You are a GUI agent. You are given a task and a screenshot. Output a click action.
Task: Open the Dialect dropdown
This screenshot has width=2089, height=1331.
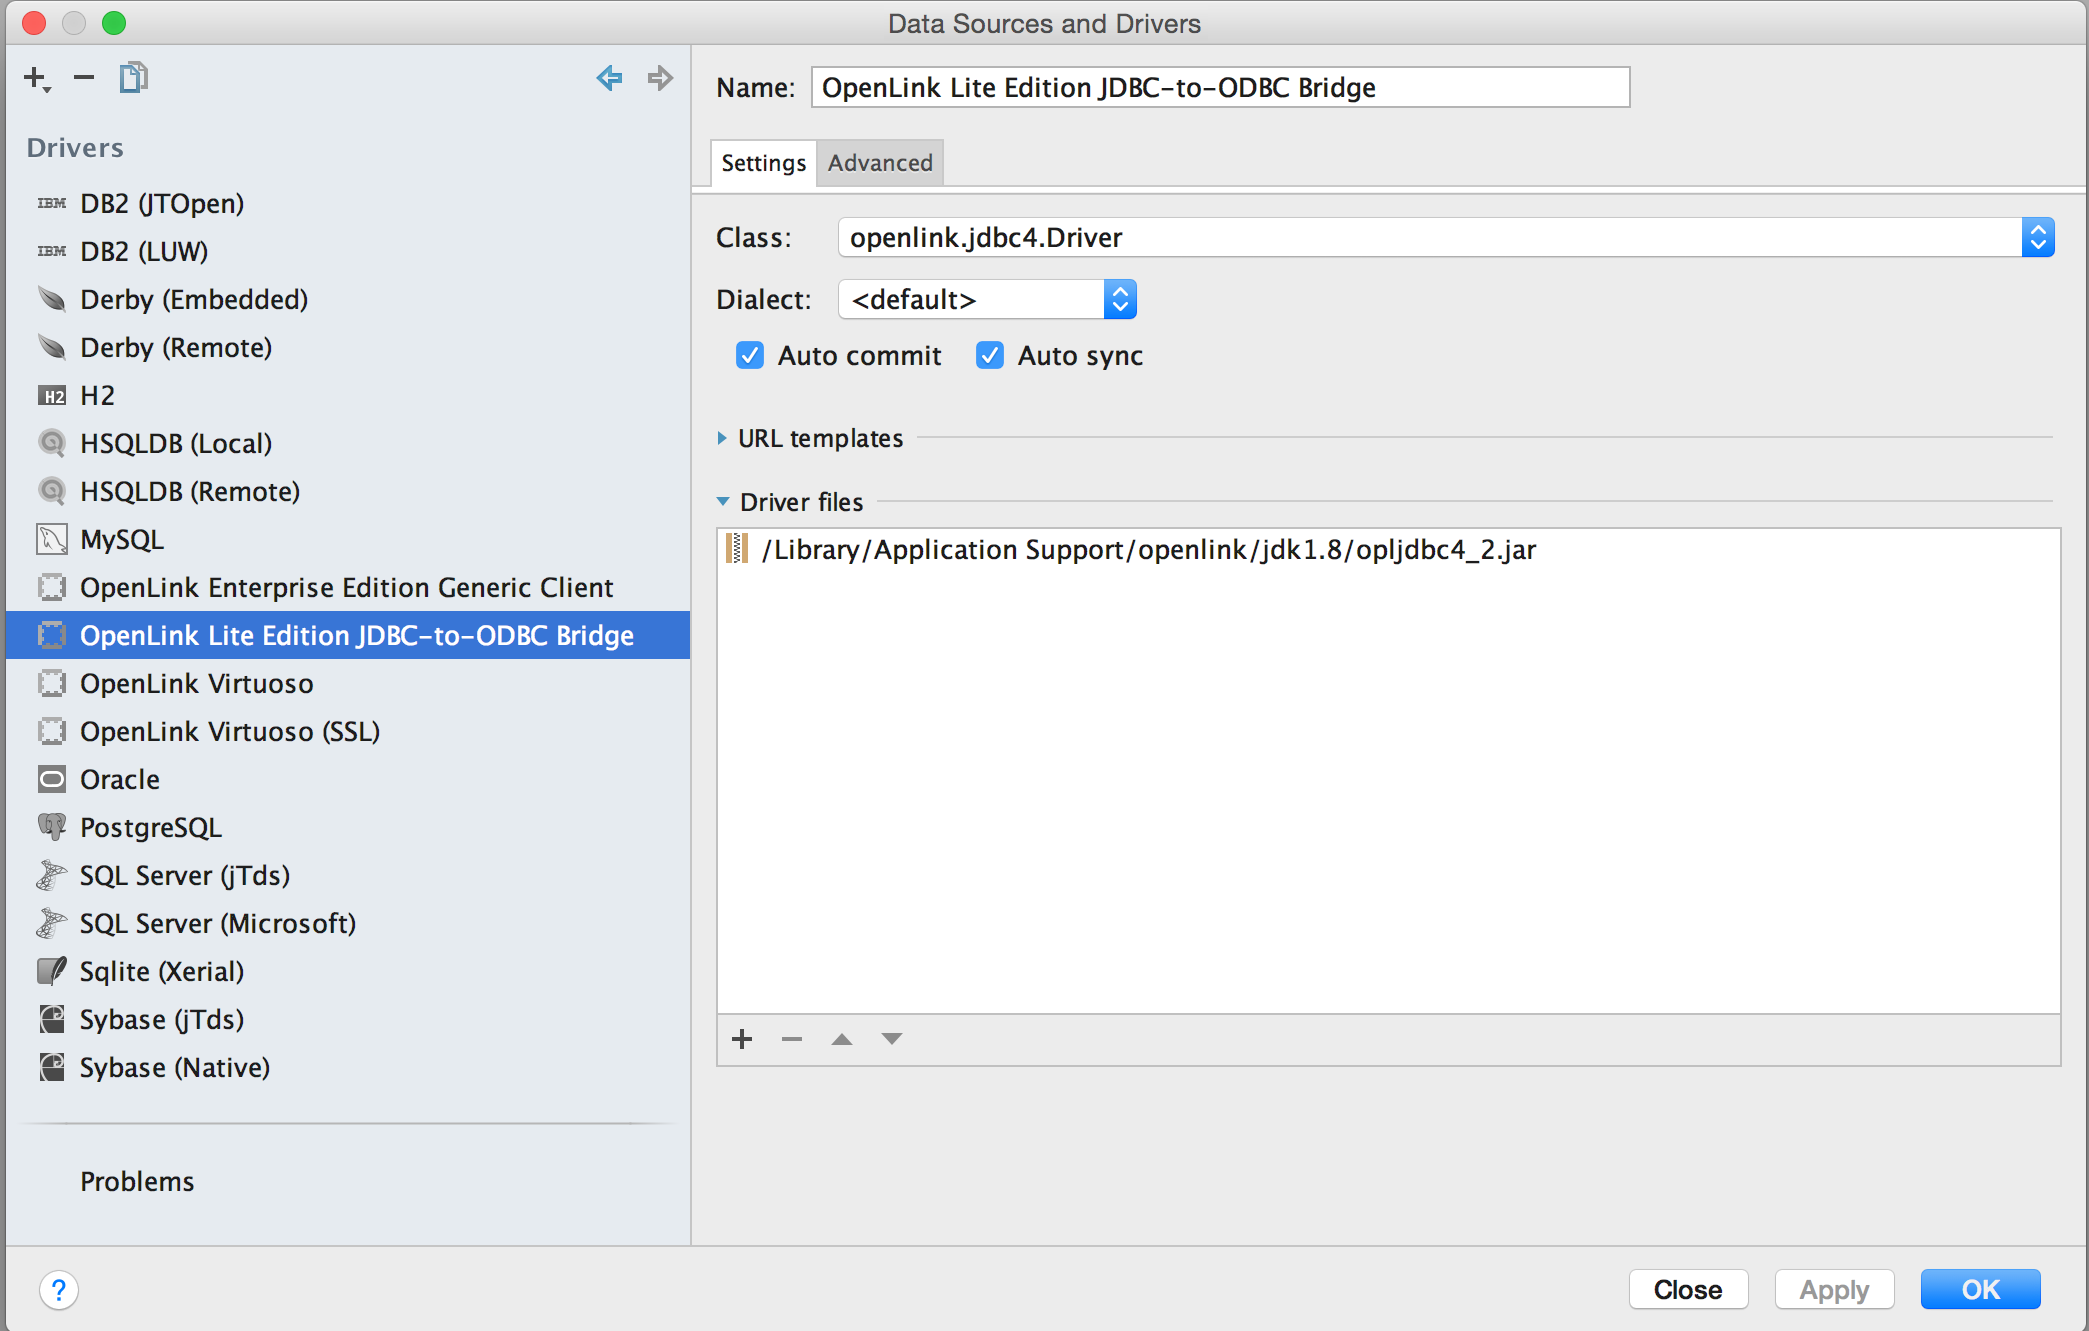click(1120, 299)
